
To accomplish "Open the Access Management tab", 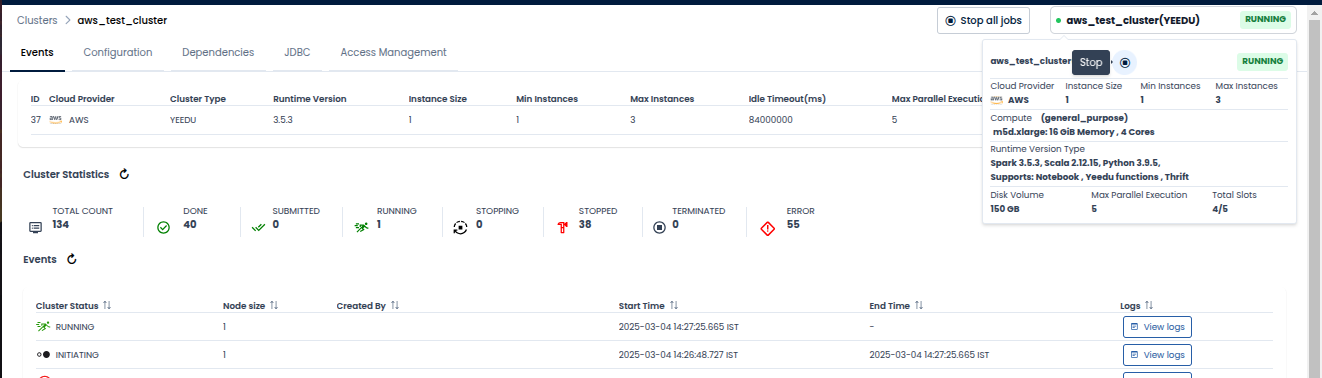I will 393,53.
